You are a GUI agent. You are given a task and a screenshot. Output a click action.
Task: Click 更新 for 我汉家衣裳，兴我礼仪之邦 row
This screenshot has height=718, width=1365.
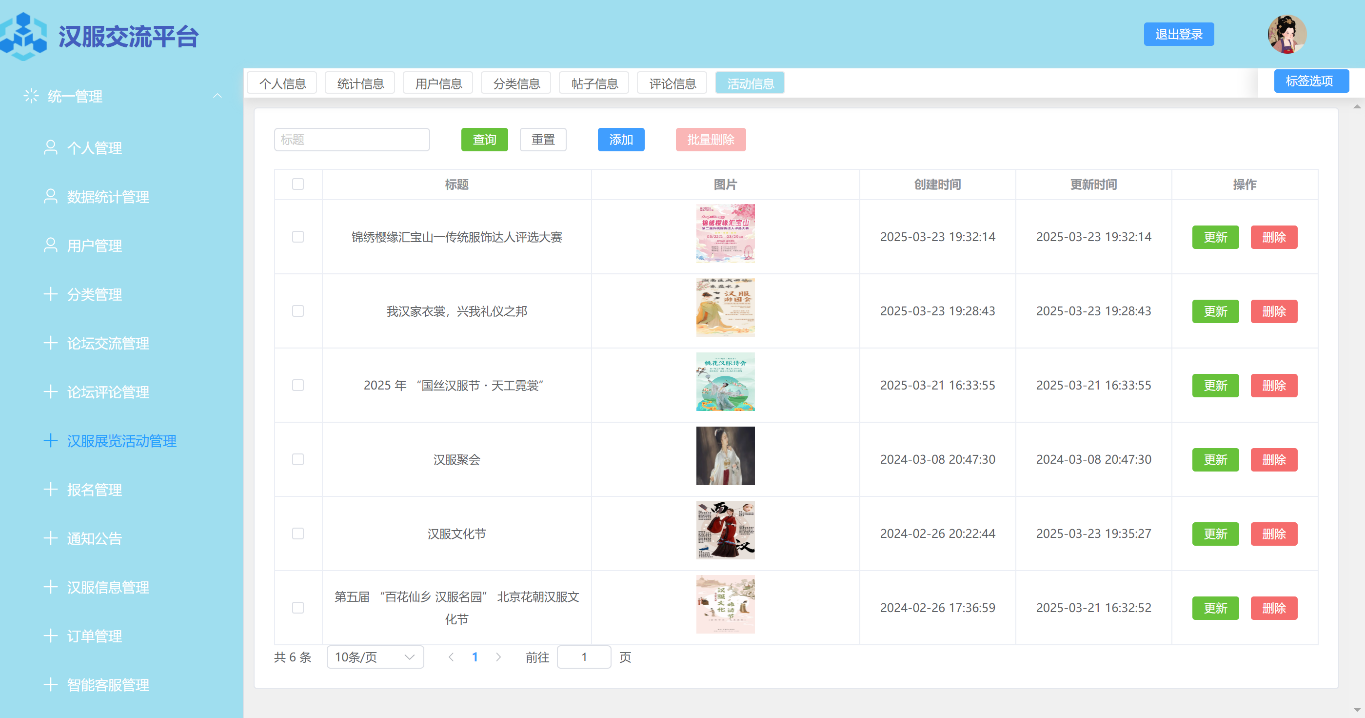click(x=1215, y=311)
